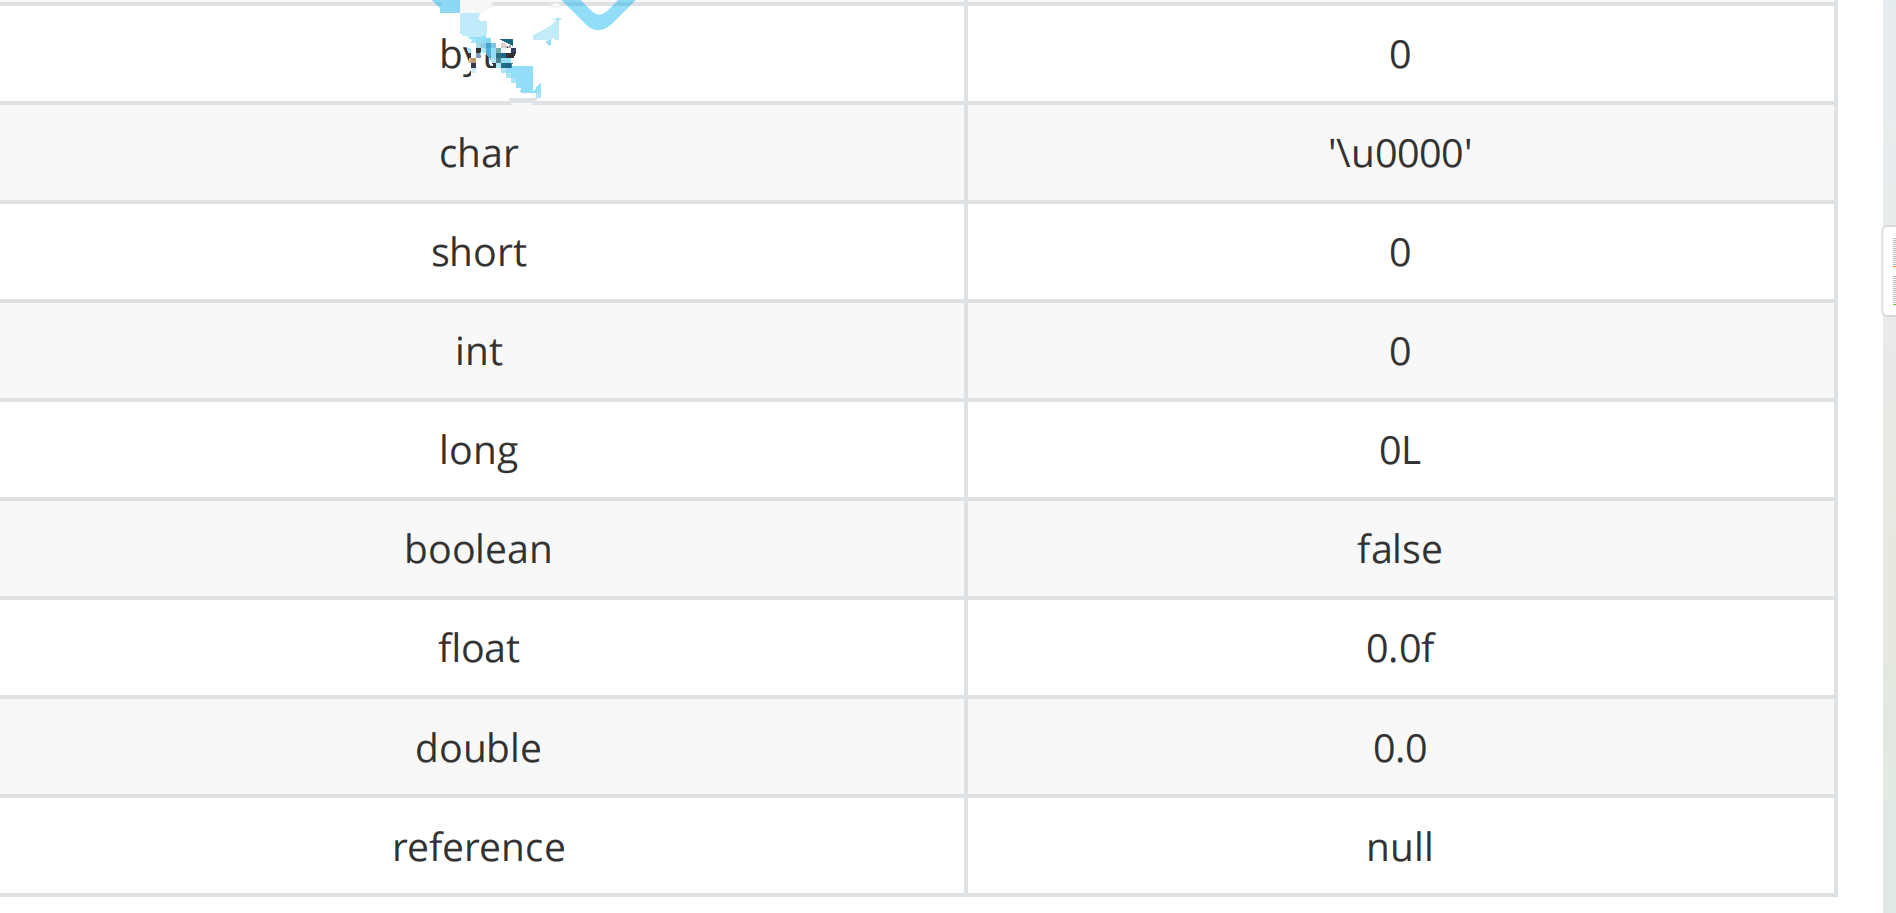Screen dimensions: 1896x913
Task: Click the scrollbar handle at right edge
Action: [x=1889, y=271]
